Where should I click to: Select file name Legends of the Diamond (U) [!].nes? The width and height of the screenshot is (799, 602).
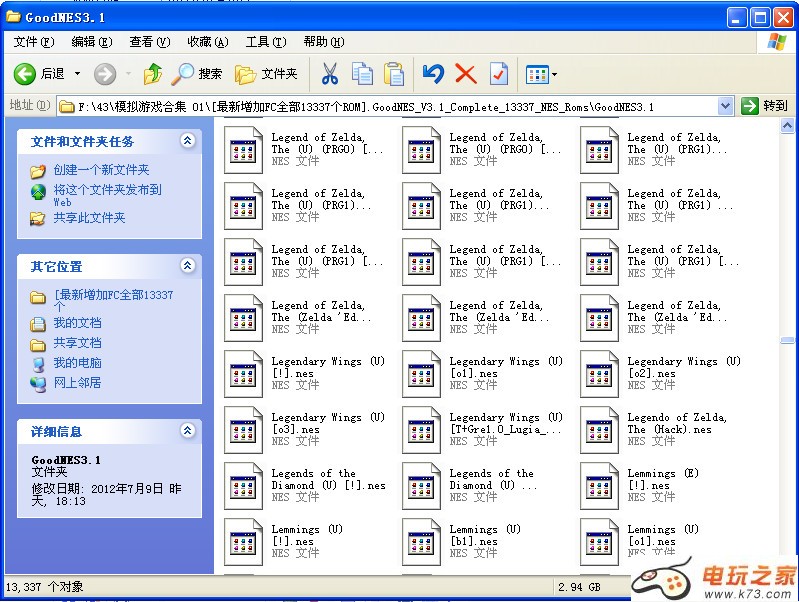coord(328,480)
